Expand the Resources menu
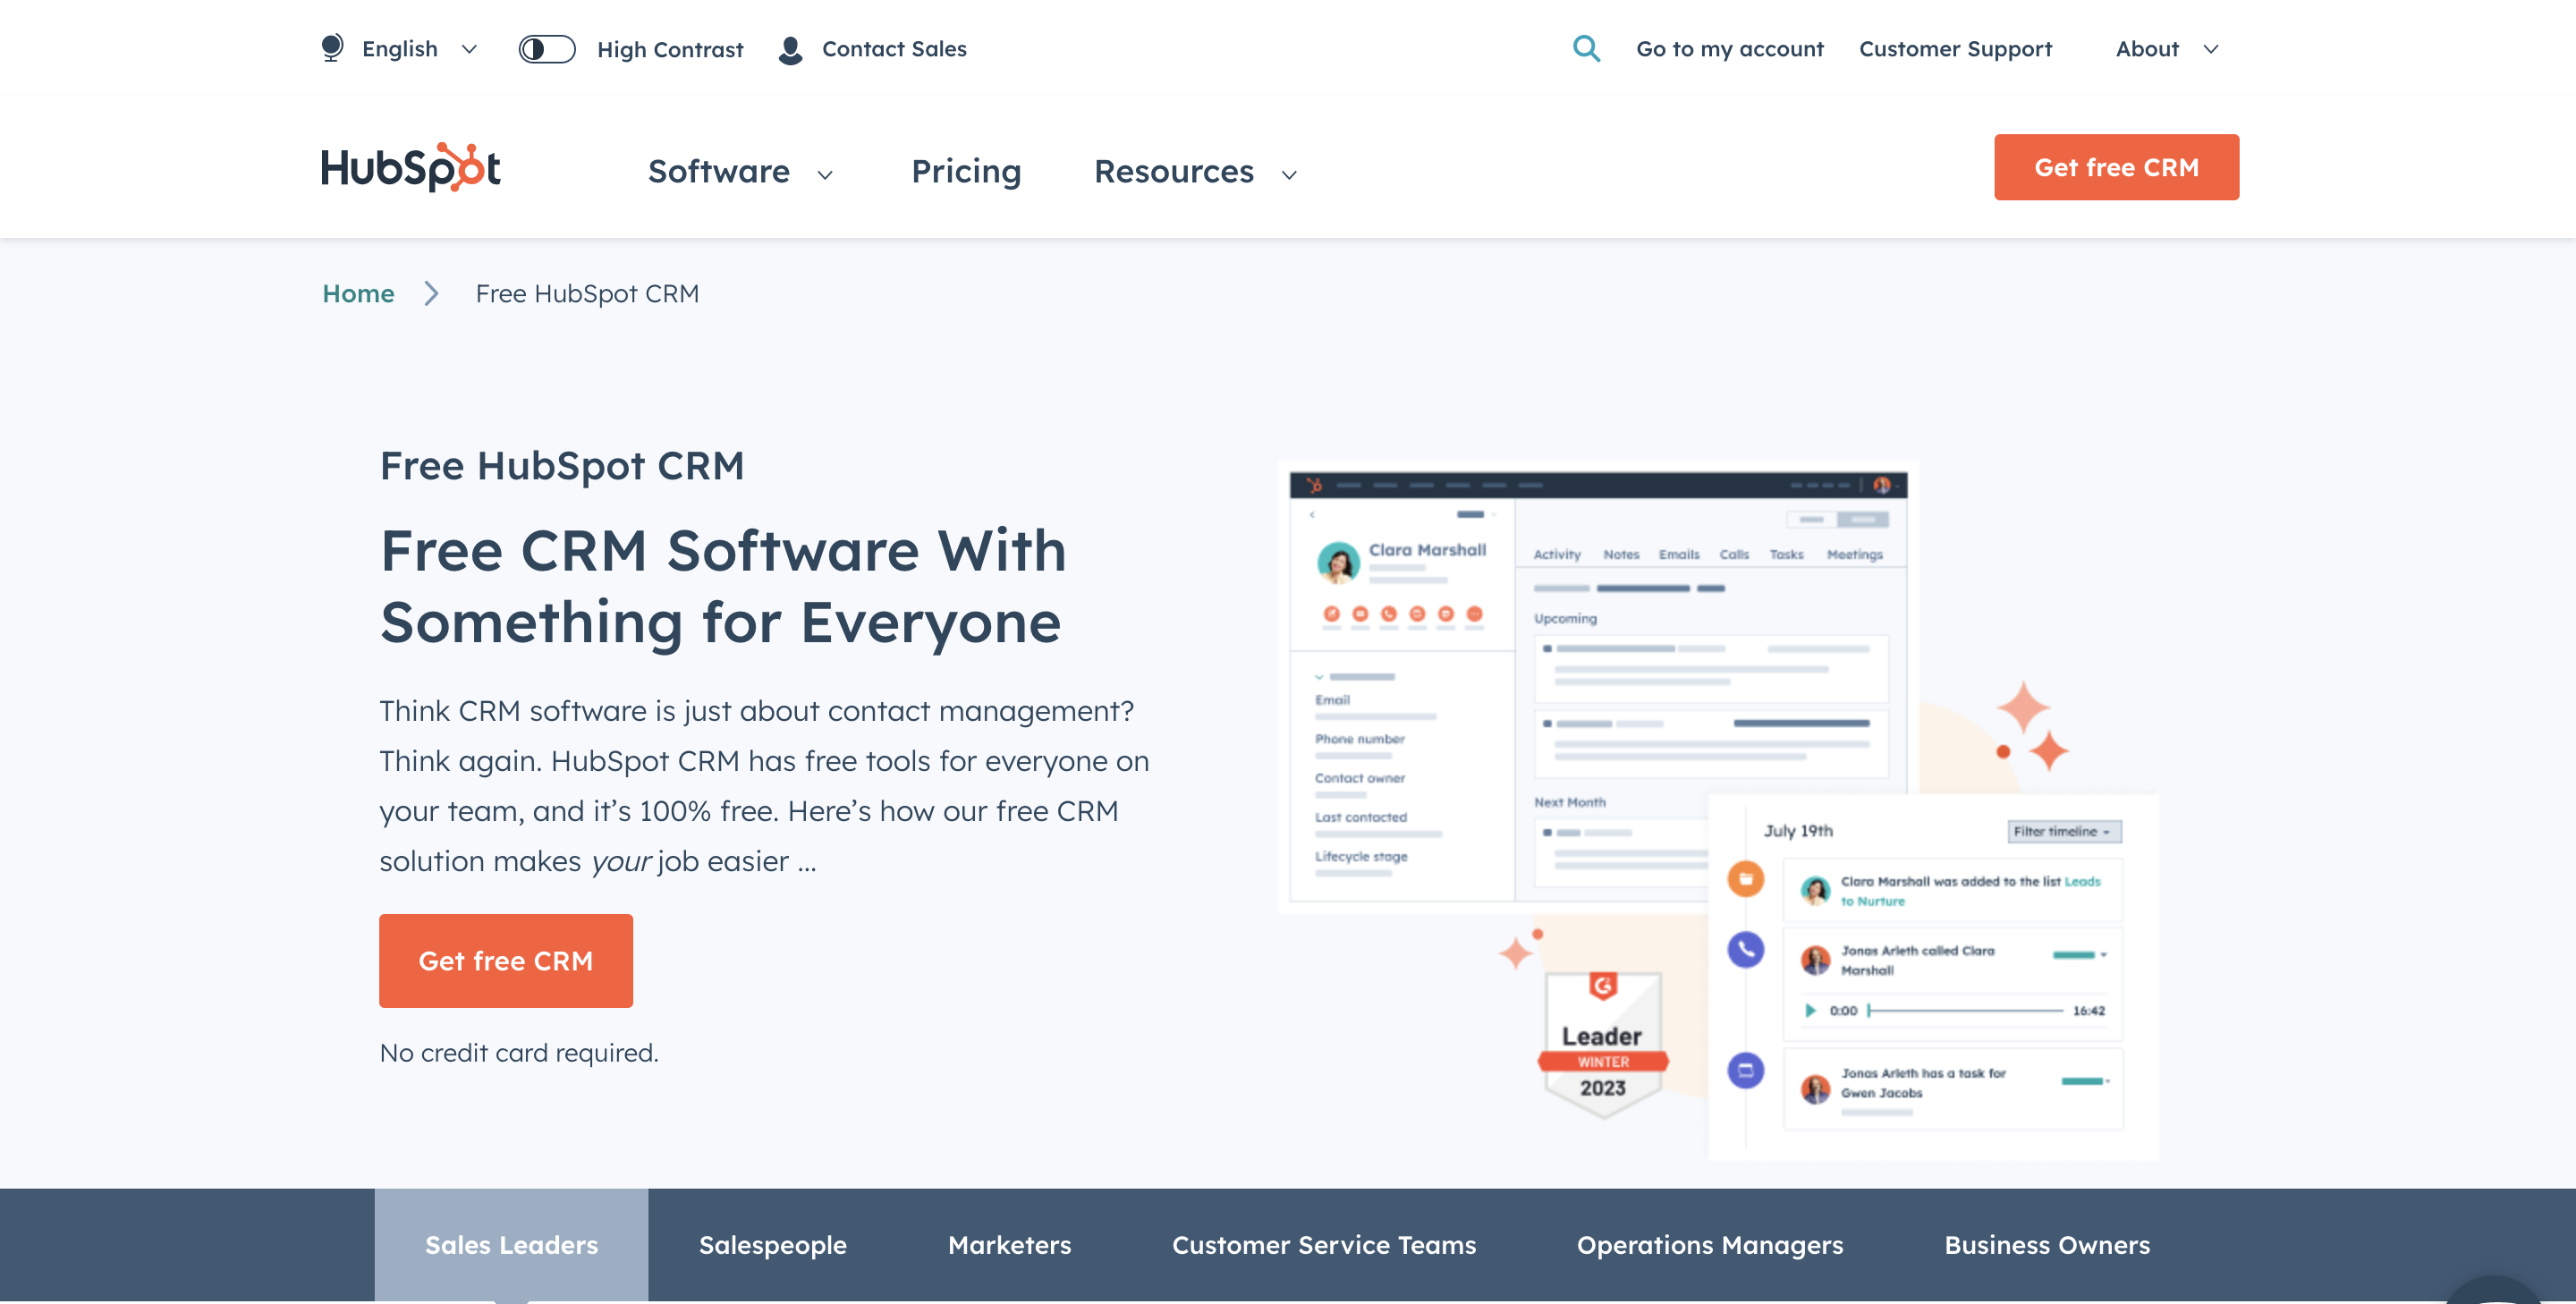The height and width of the screenshot is (1304, 2576). [x=1195, y=172]
